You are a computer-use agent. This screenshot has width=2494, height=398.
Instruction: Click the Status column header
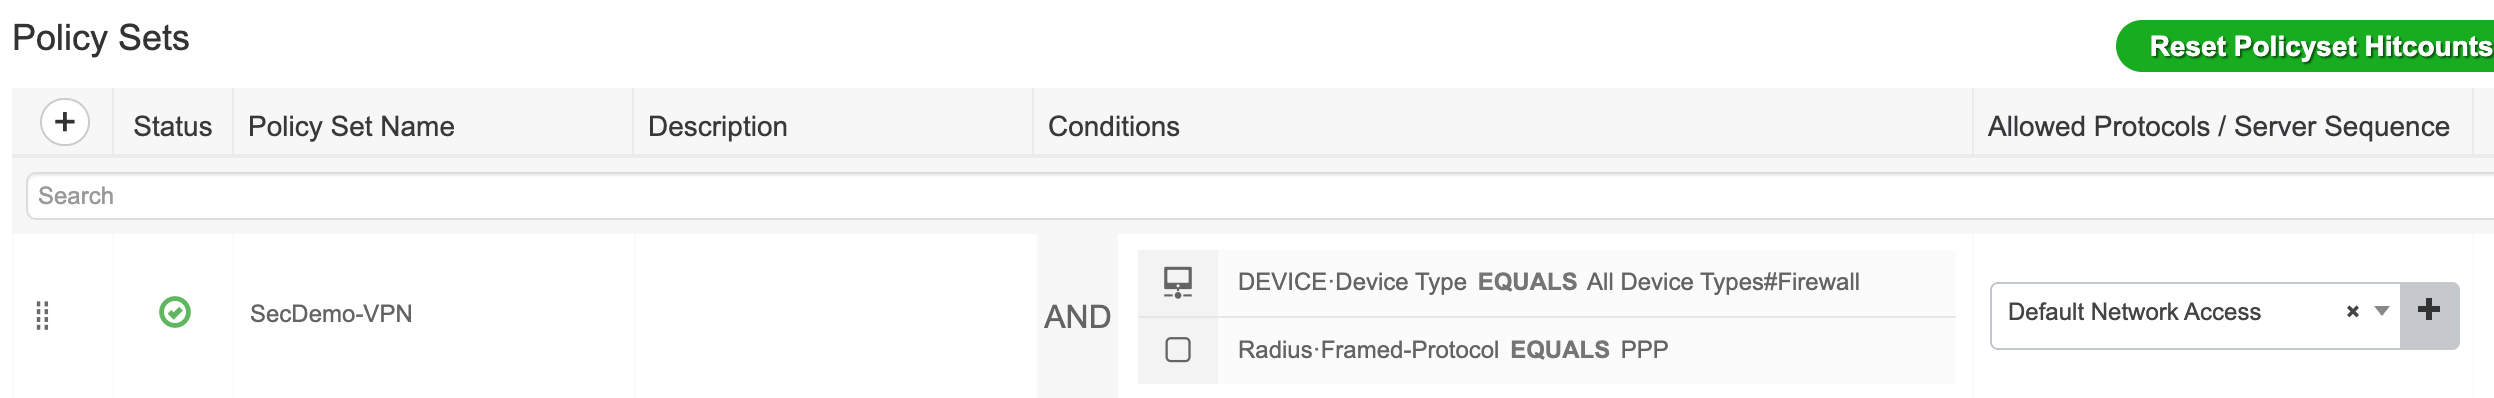[x=173, y=126]
